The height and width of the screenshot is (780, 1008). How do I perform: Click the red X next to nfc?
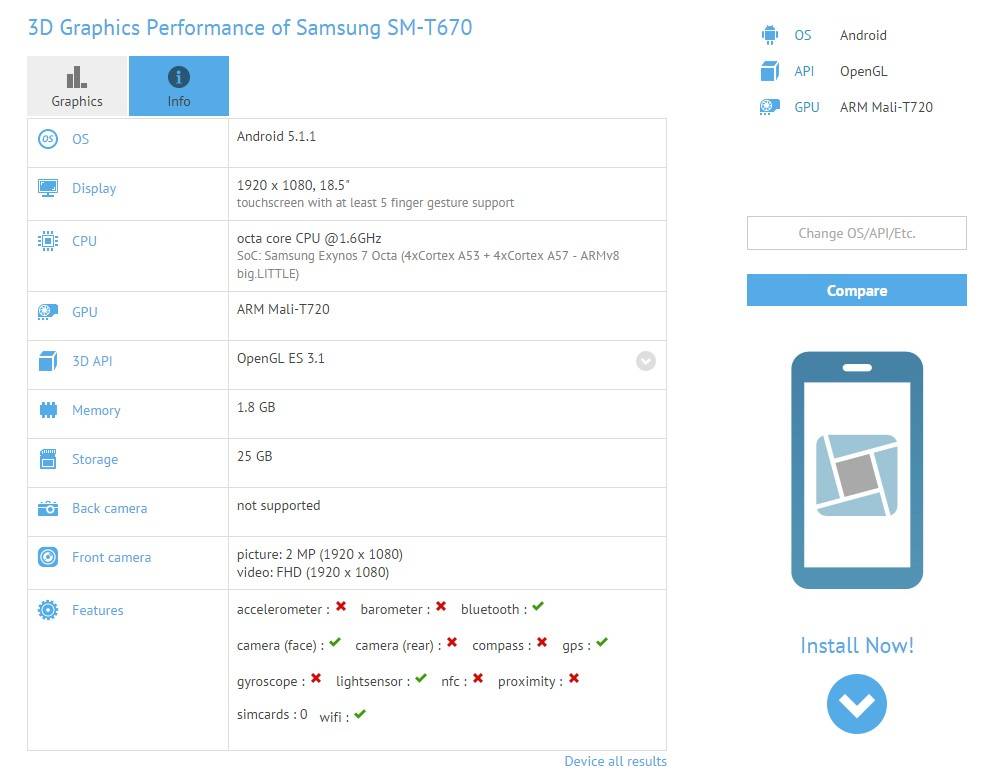pyautogui.click(x=478, y=678)
